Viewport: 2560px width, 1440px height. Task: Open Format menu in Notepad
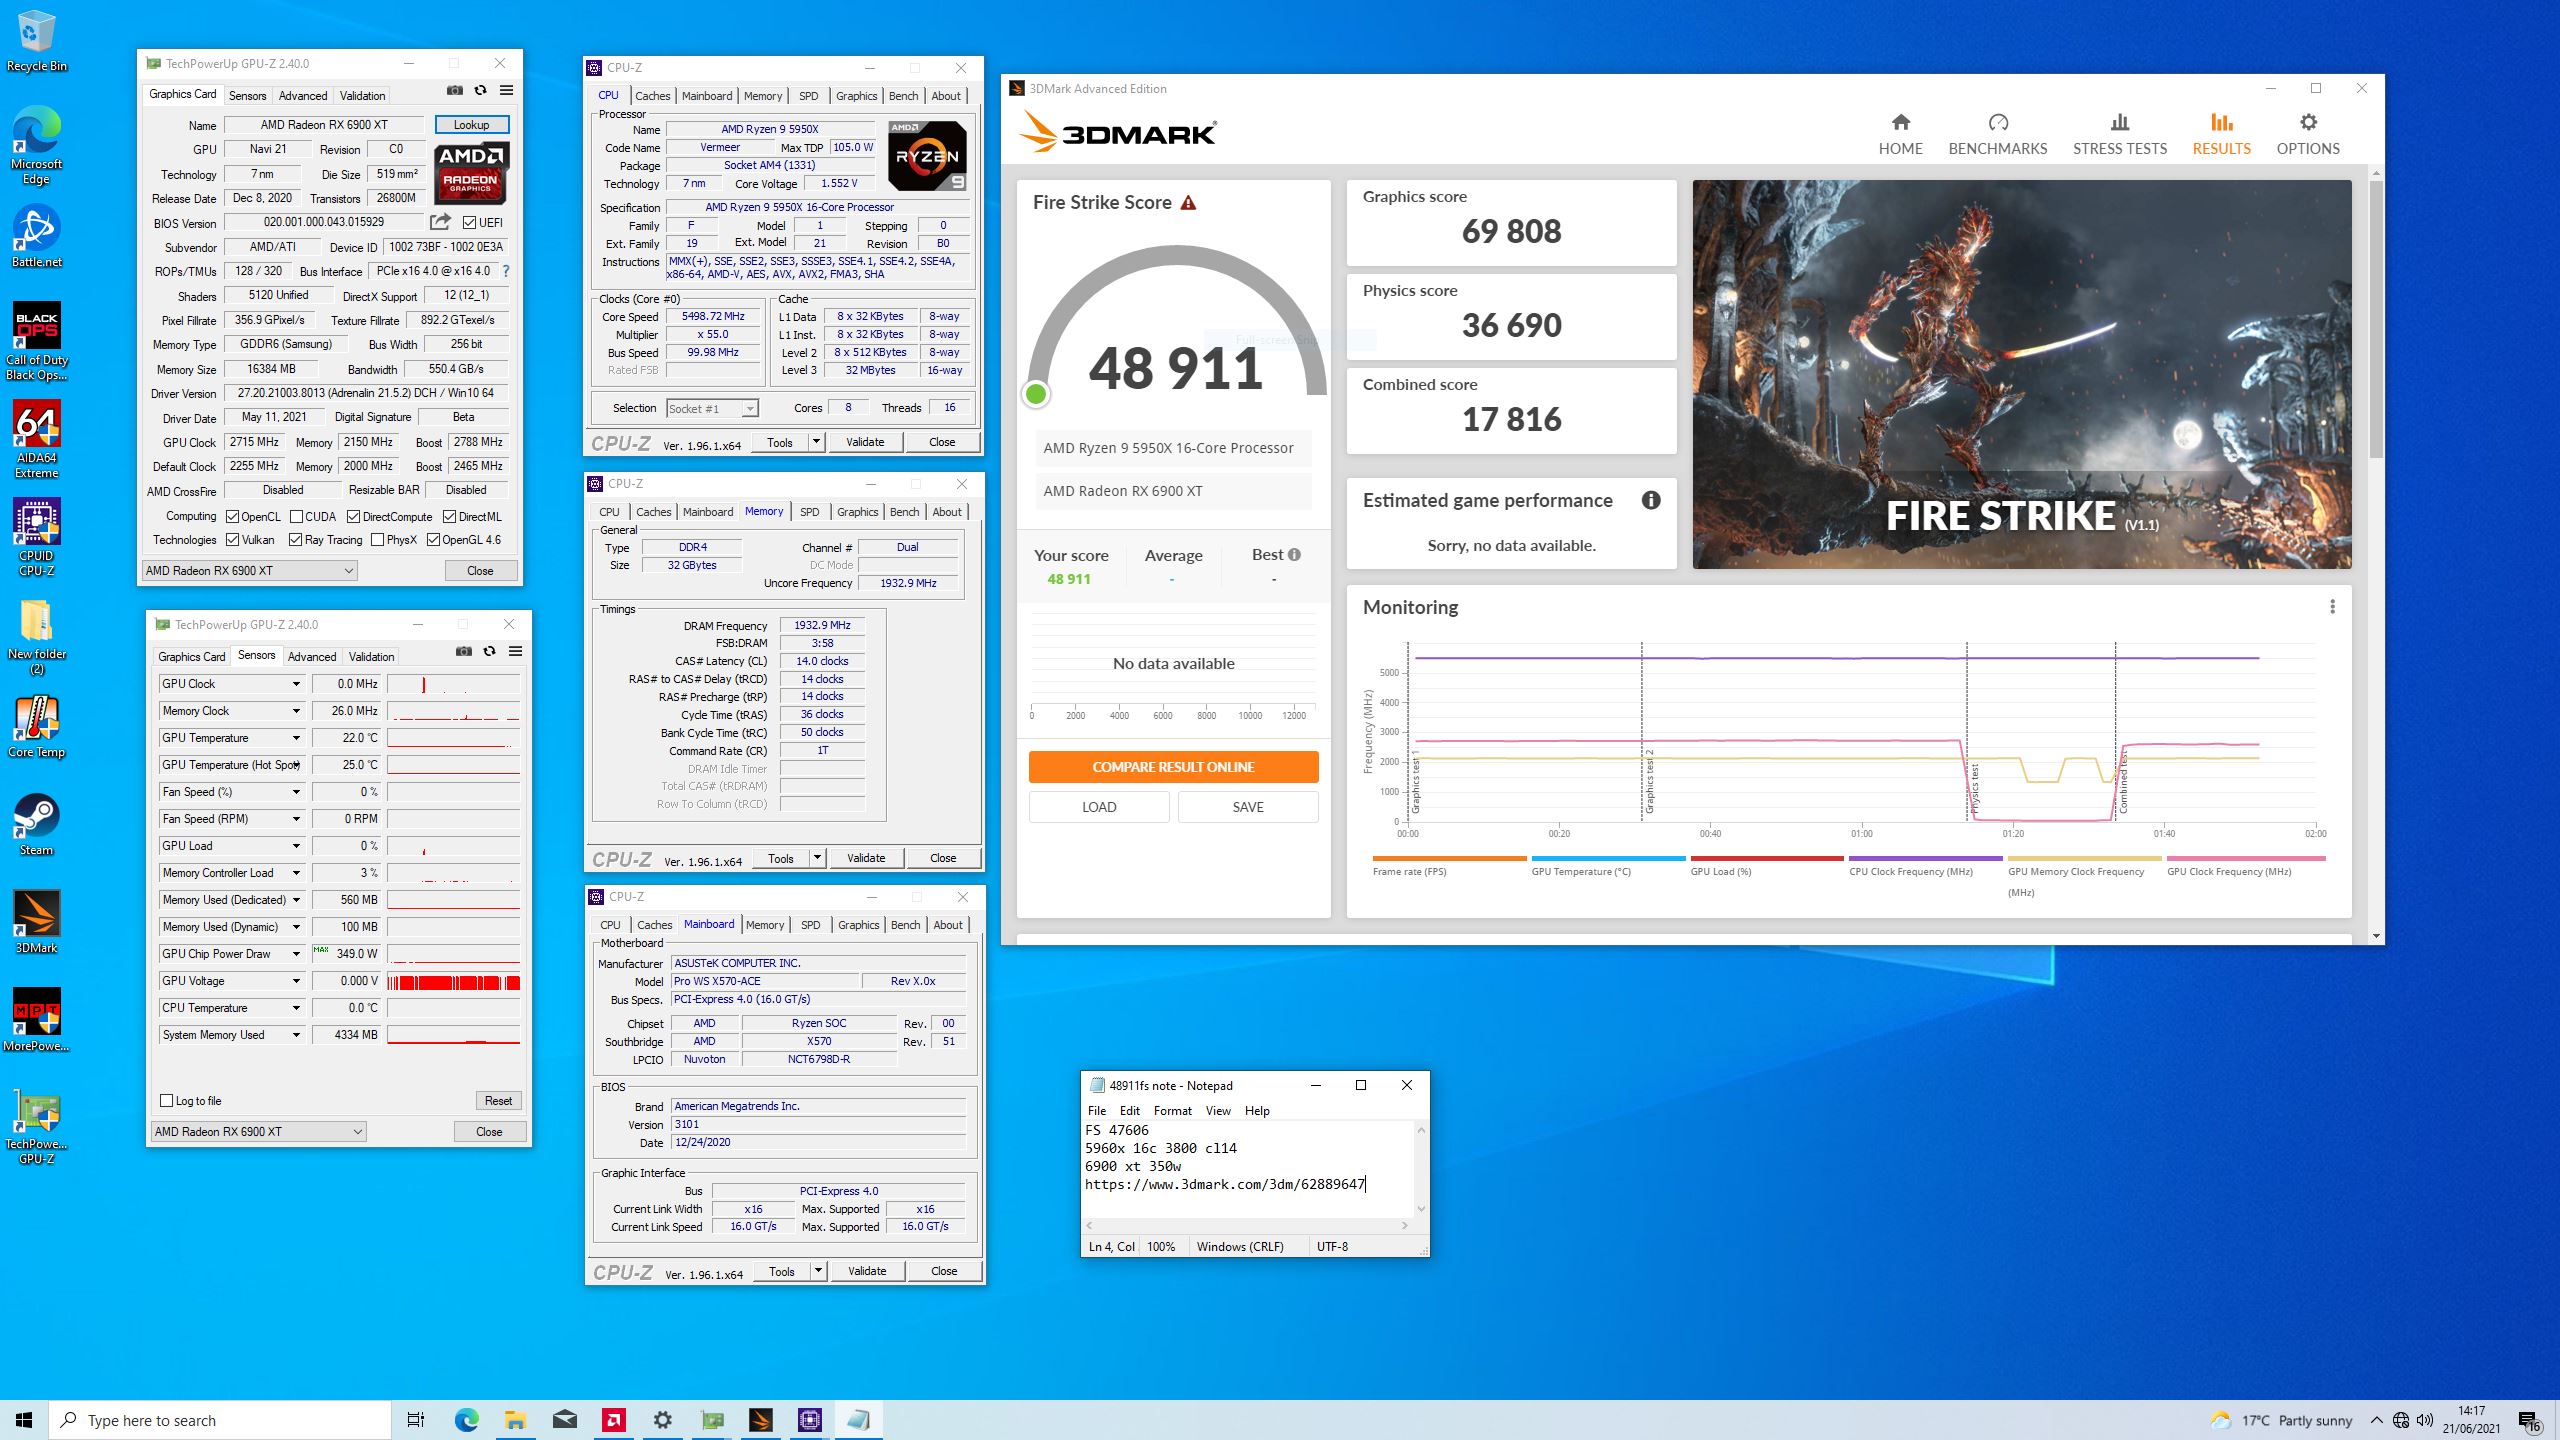pos(1172,1111)
